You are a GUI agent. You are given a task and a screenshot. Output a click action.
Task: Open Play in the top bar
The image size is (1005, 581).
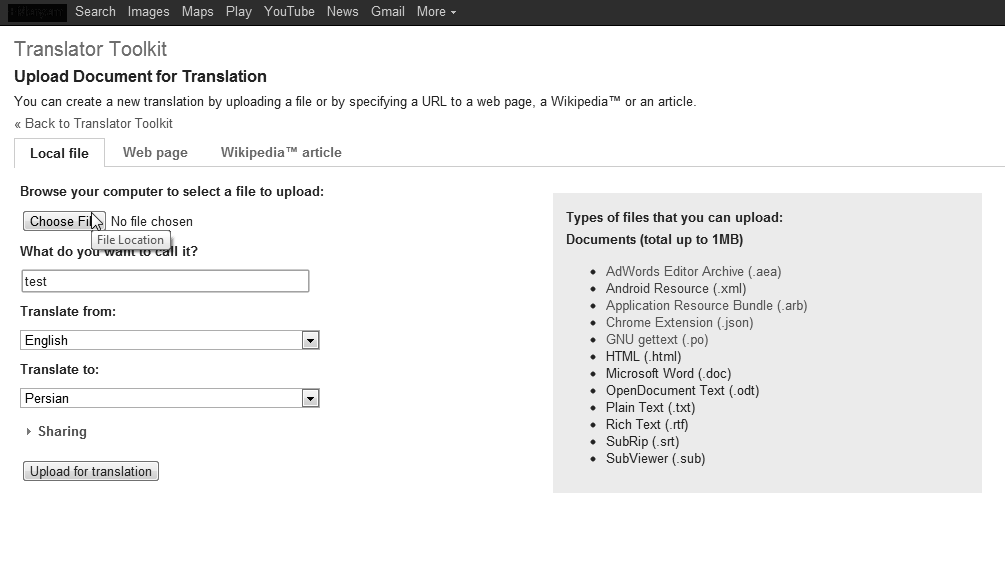click(238, 12)
